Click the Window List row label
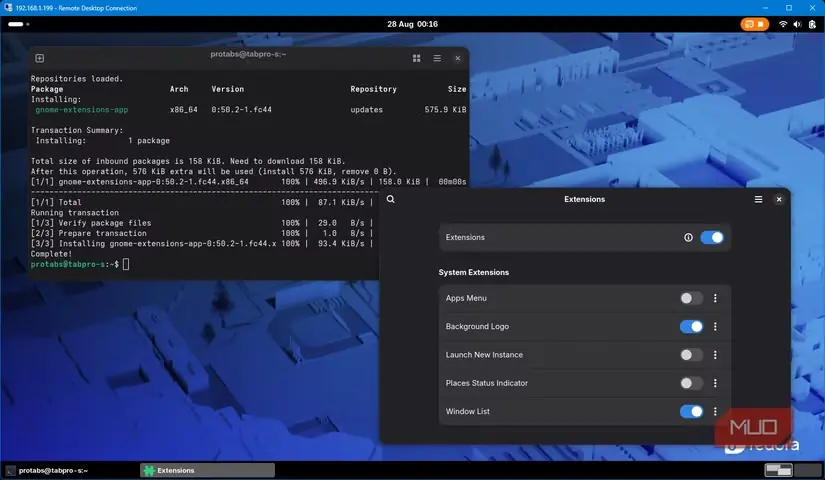The height and width of the screenshot is (480, 825). [467, 412]
